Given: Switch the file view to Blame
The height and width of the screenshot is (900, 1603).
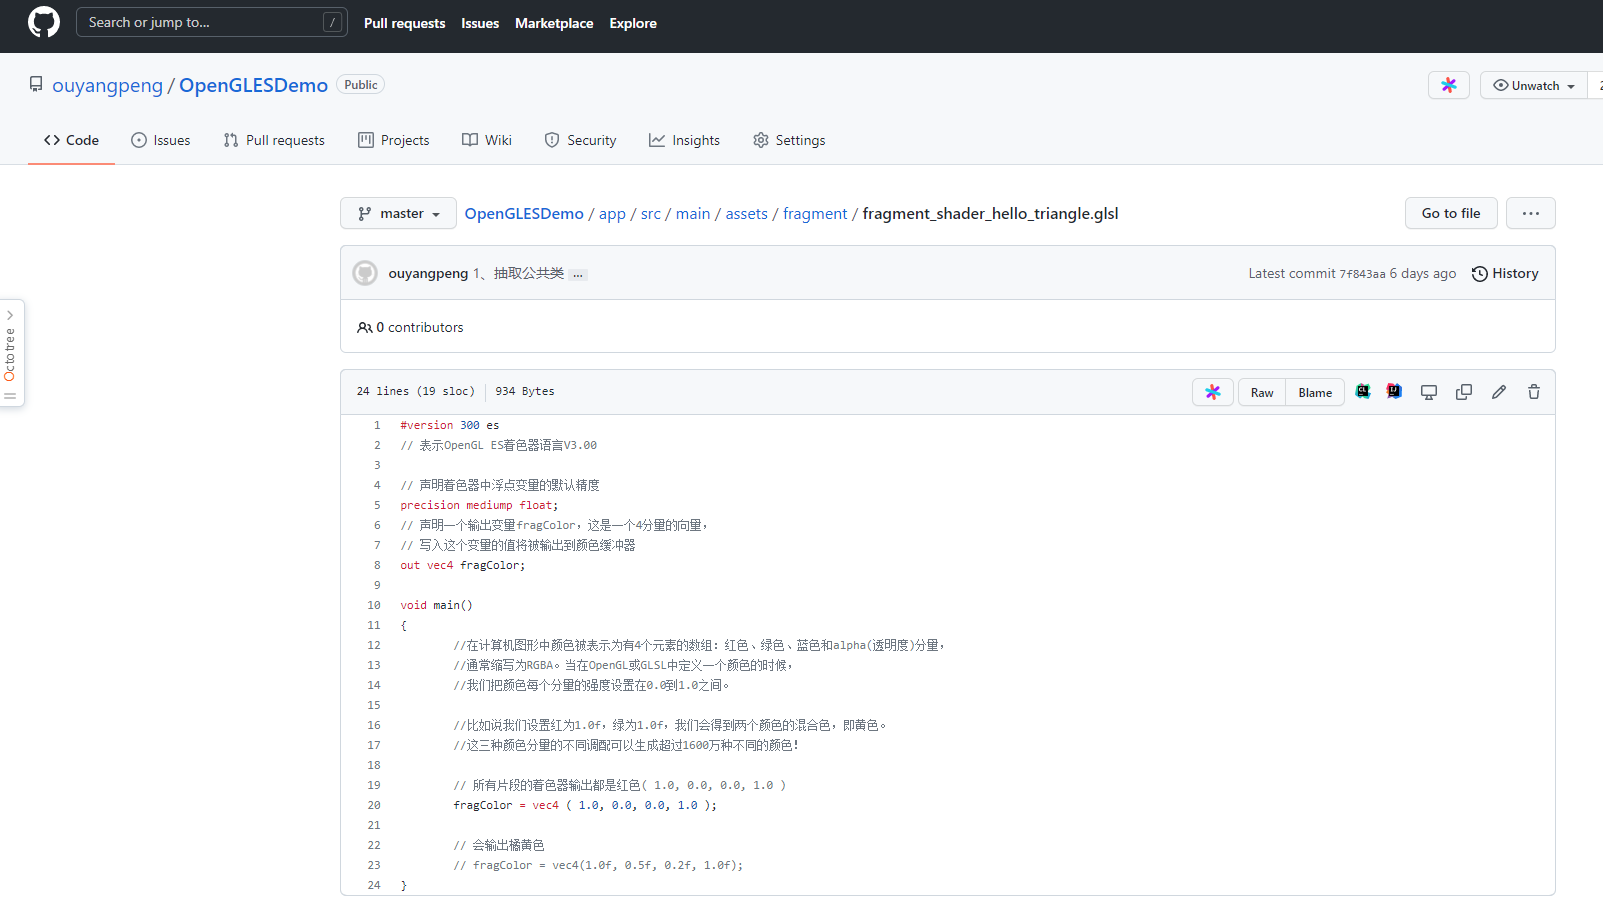Looking at the screenshot, I should (x=1314, y=392).
